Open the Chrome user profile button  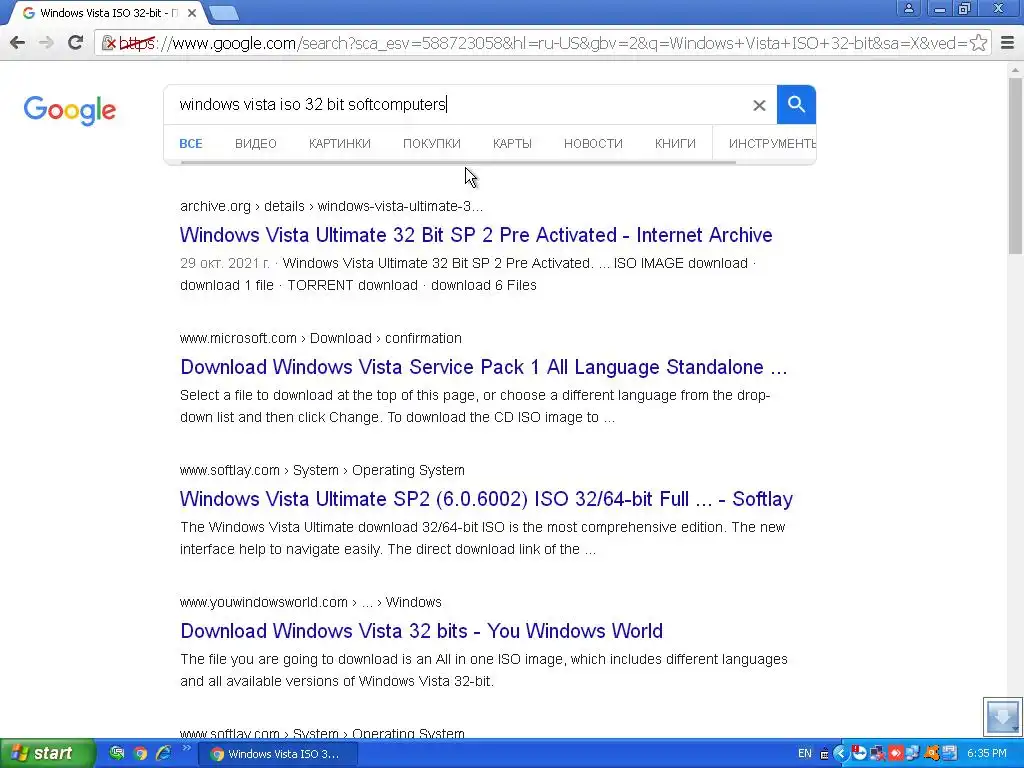point(908,8)
